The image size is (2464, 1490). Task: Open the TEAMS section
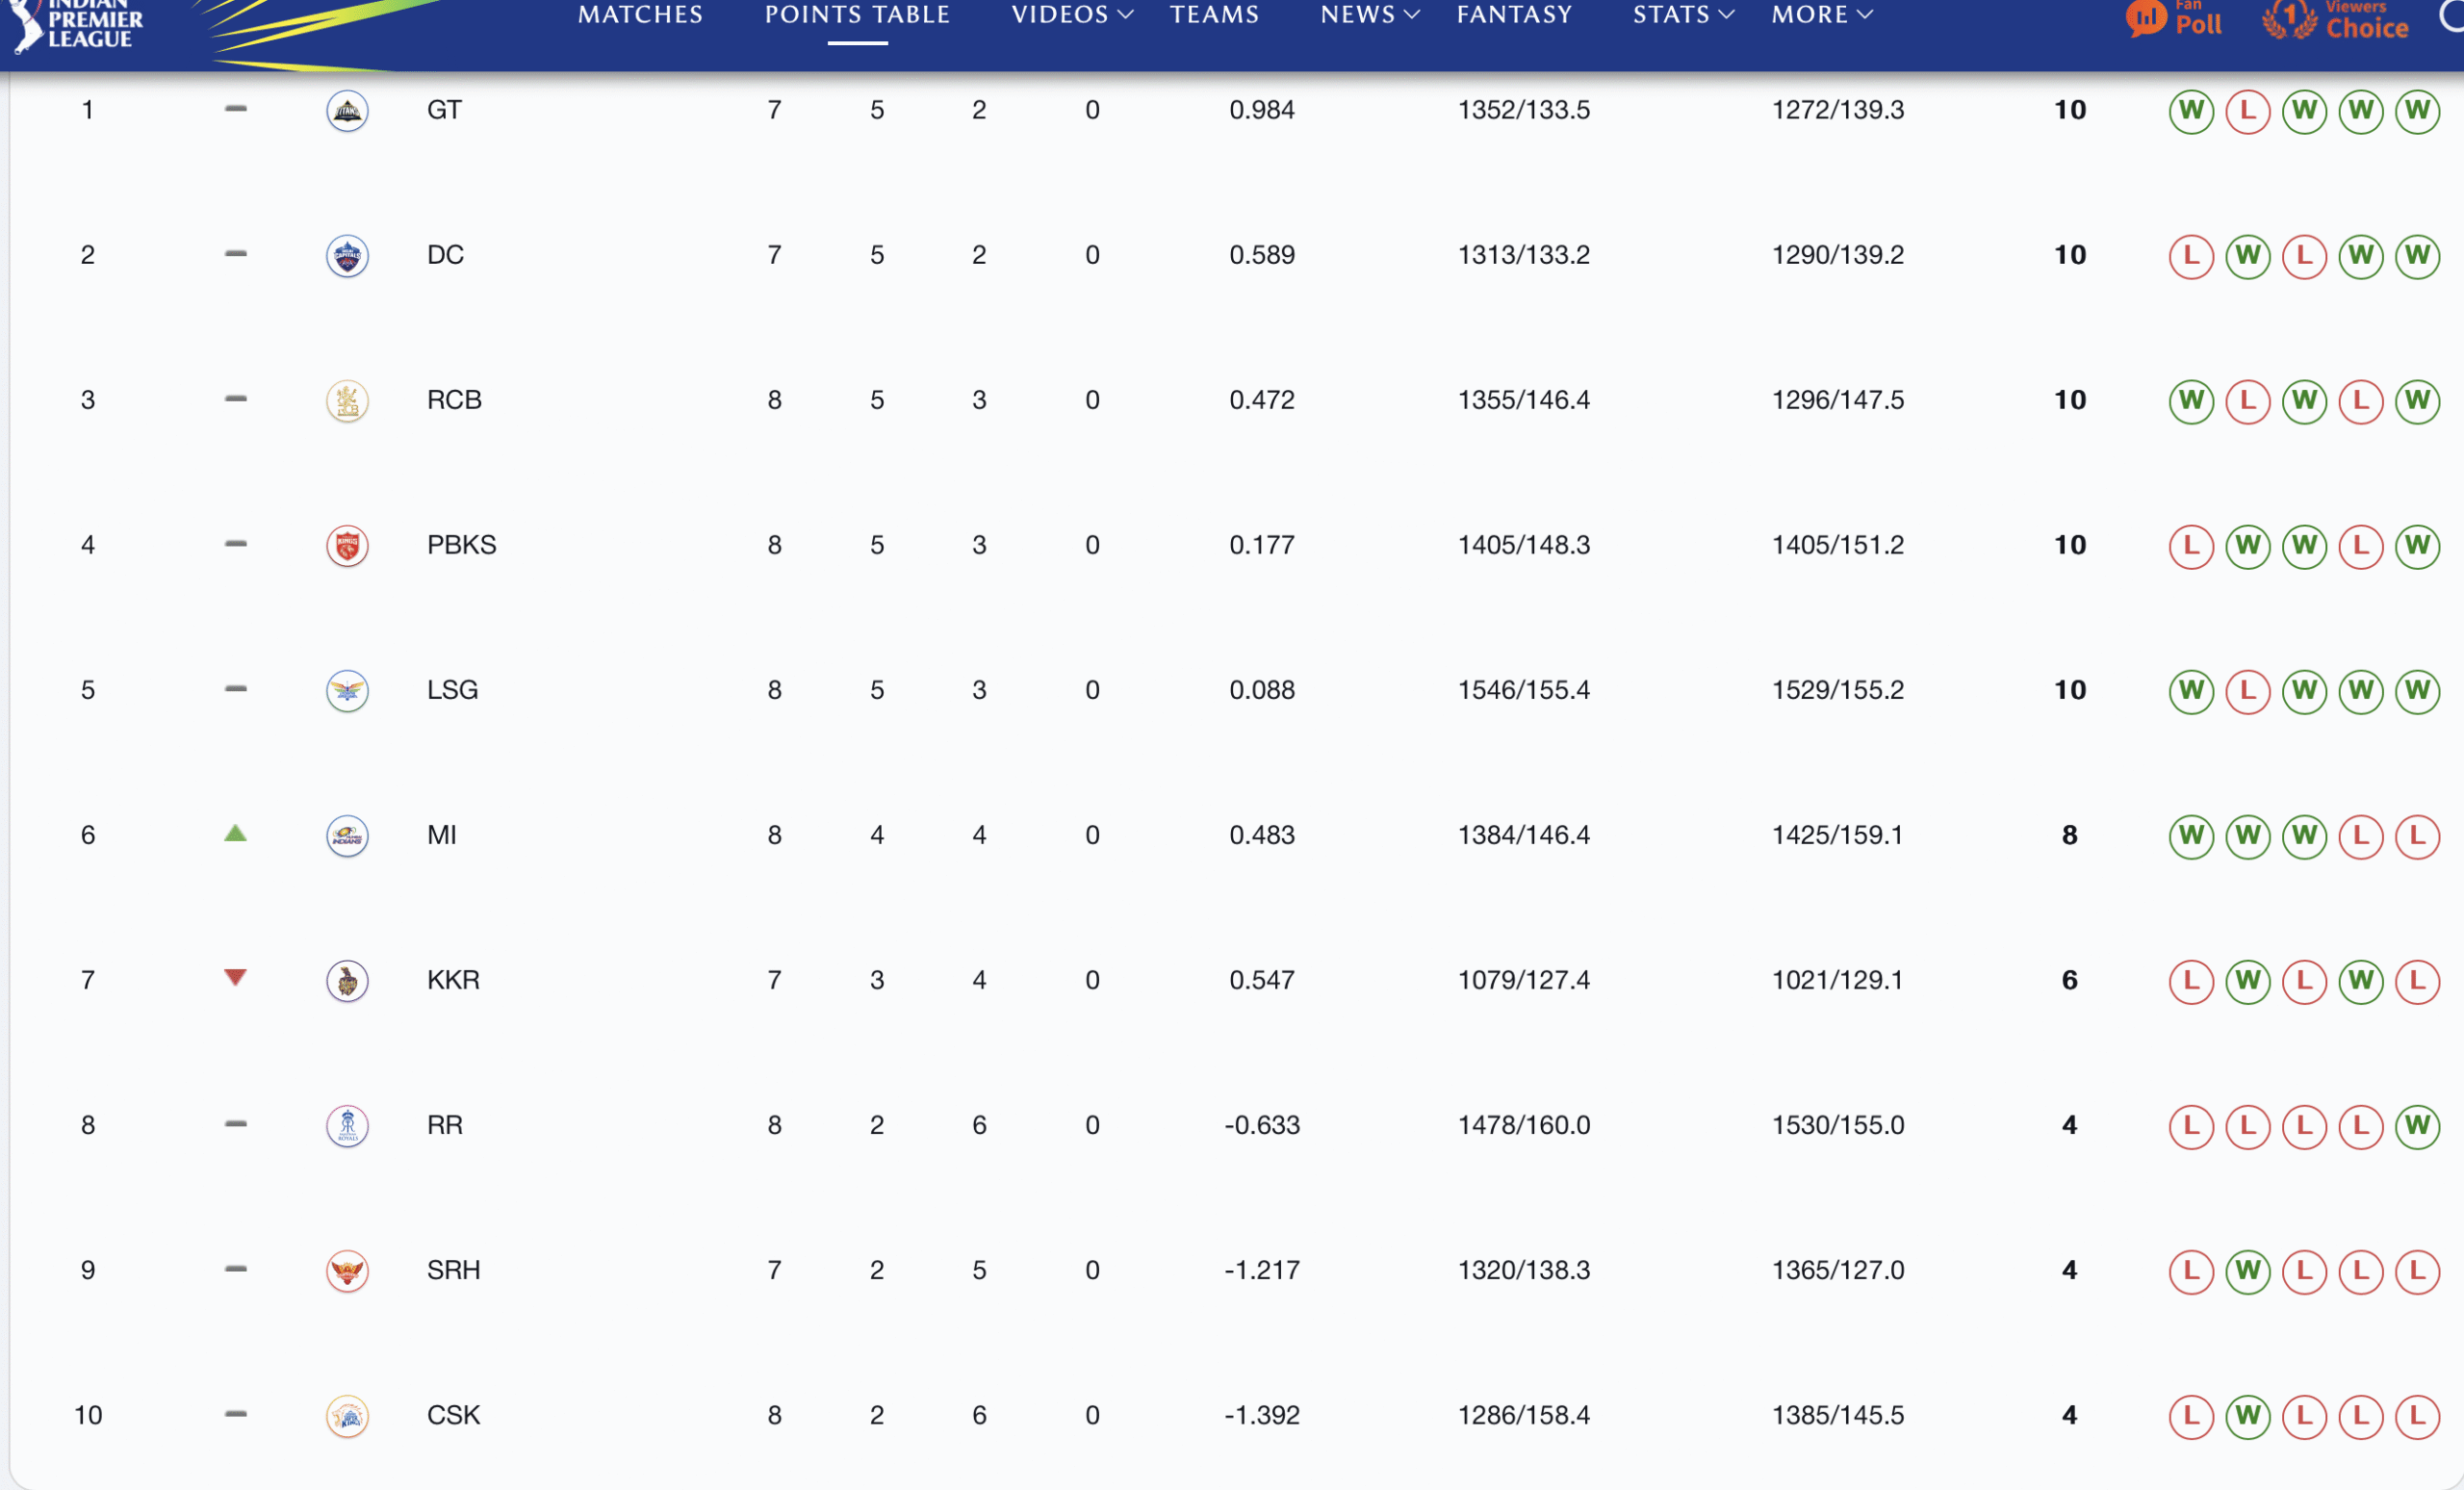tap(1214, 15)
